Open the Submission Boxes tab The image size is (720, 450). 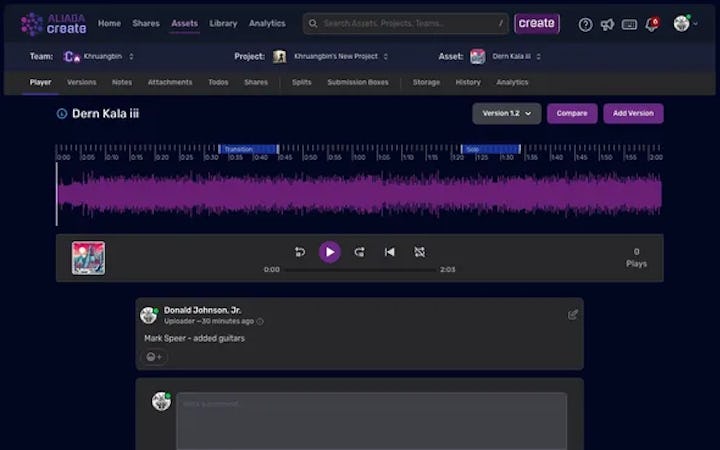[x=358, y=82]
